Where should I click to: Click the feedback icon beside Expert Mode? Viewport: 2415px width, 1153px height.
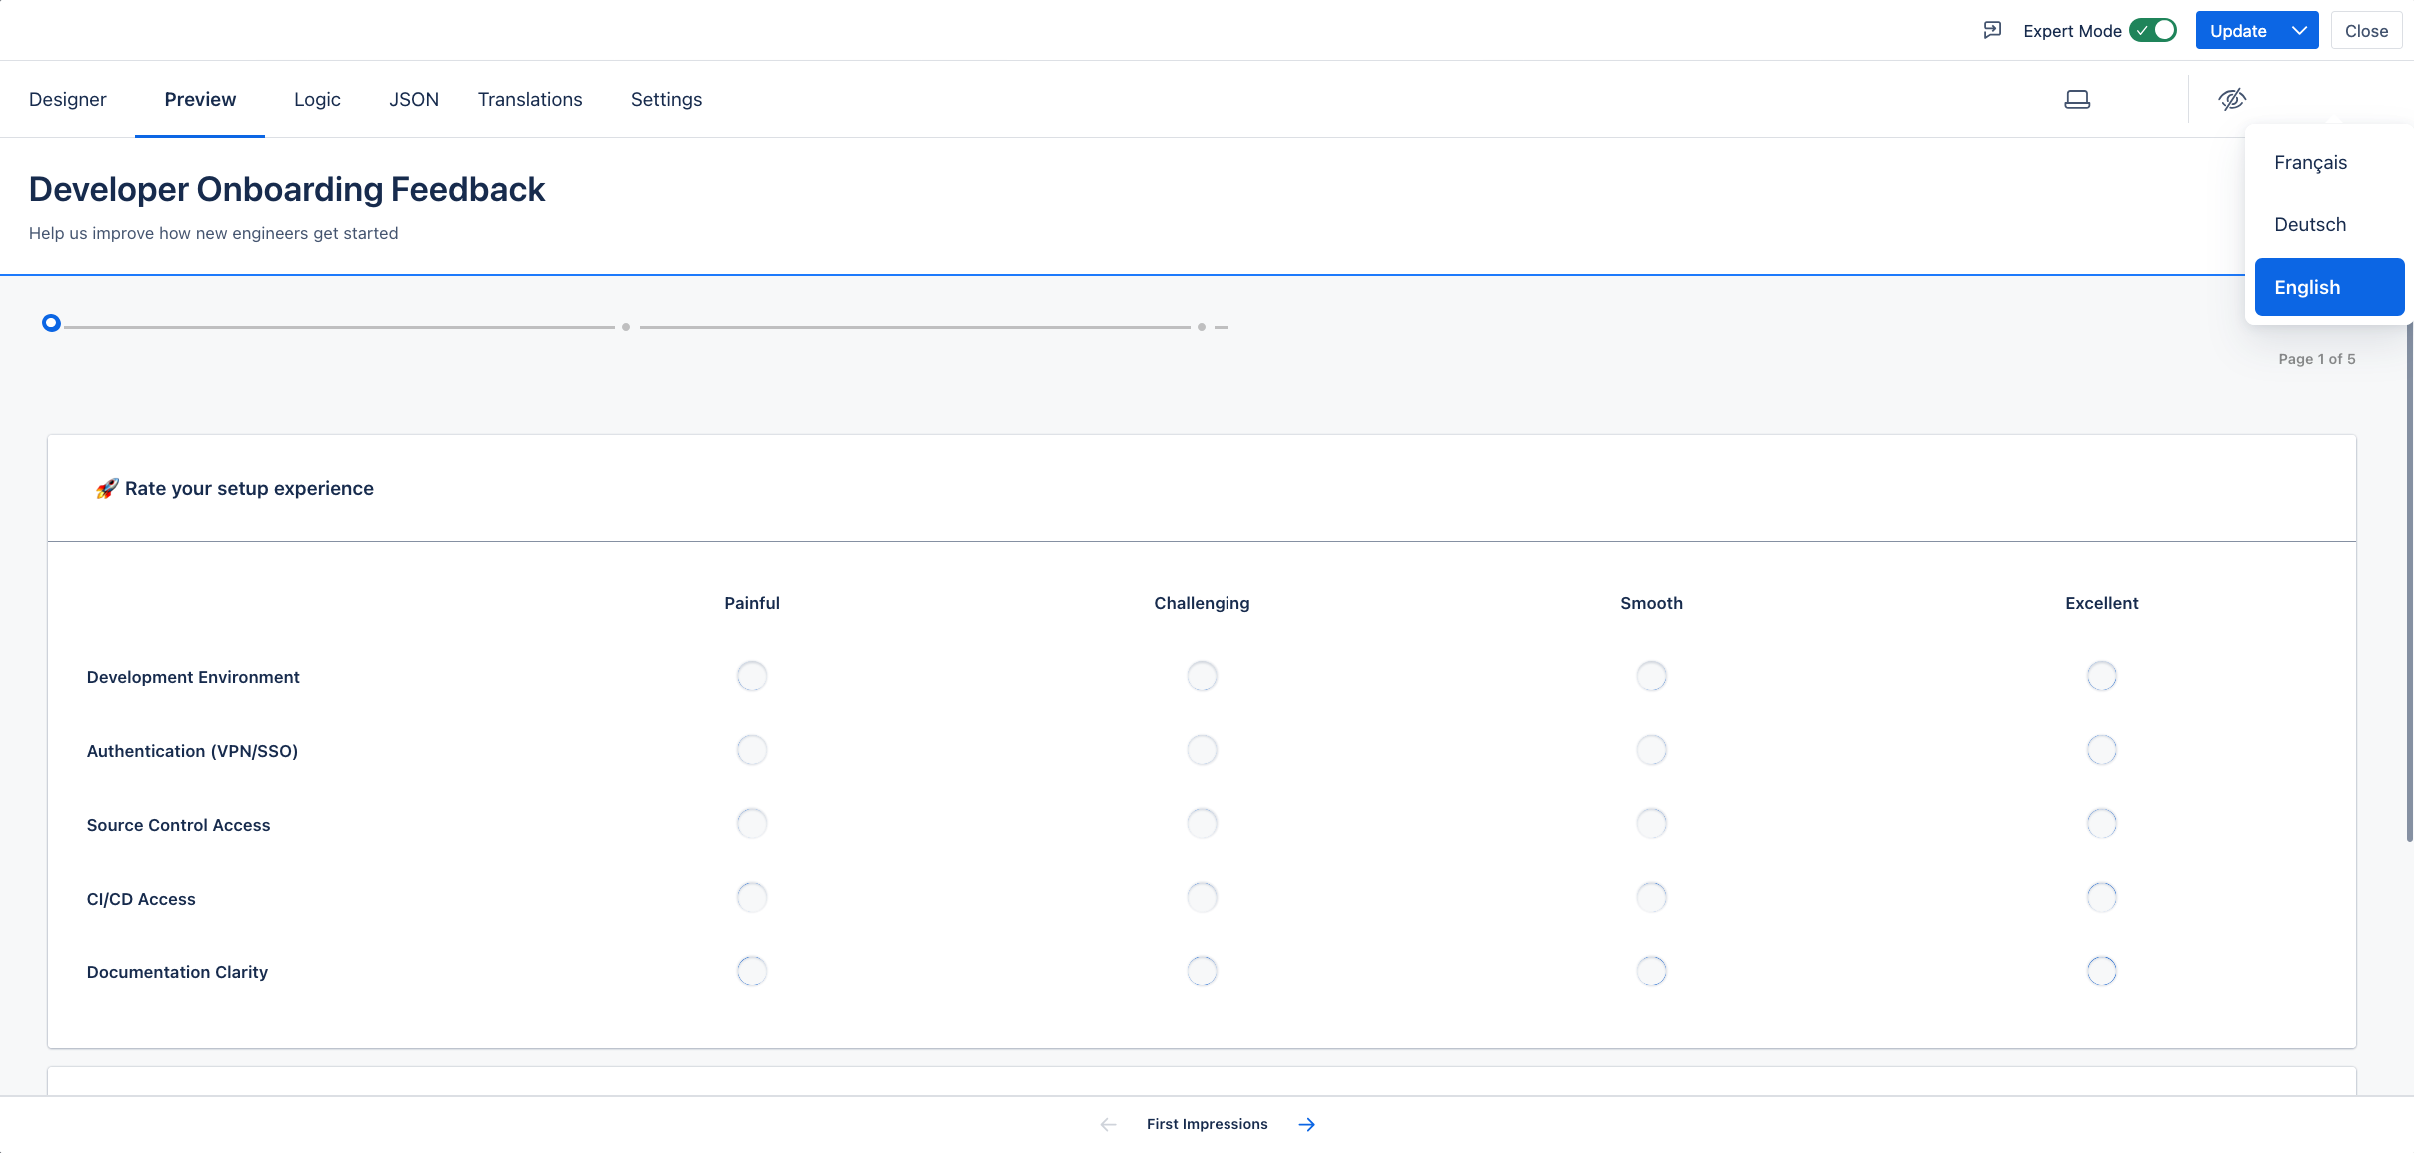pos(1992,30)
